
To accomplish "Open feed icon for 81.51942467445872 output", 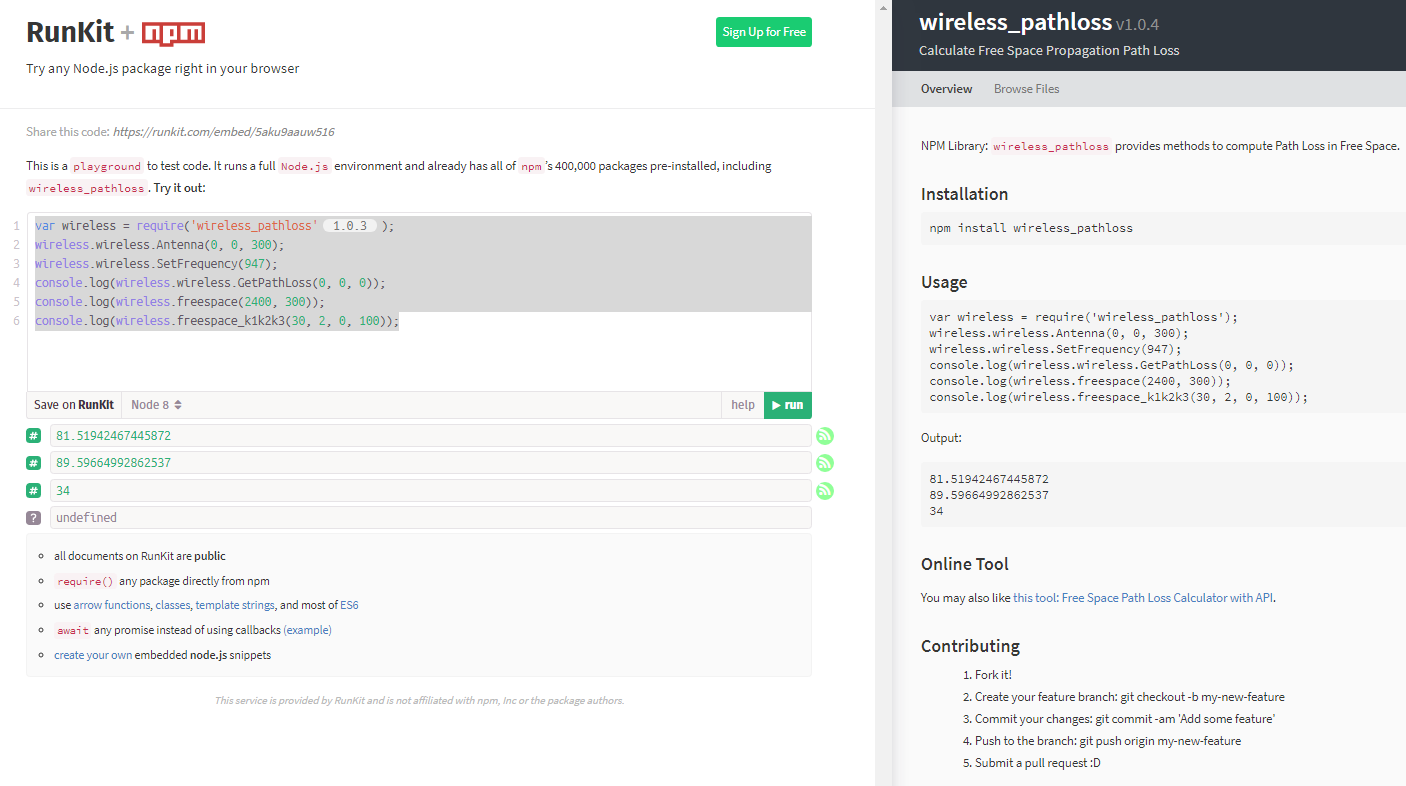I will [825, 436].
